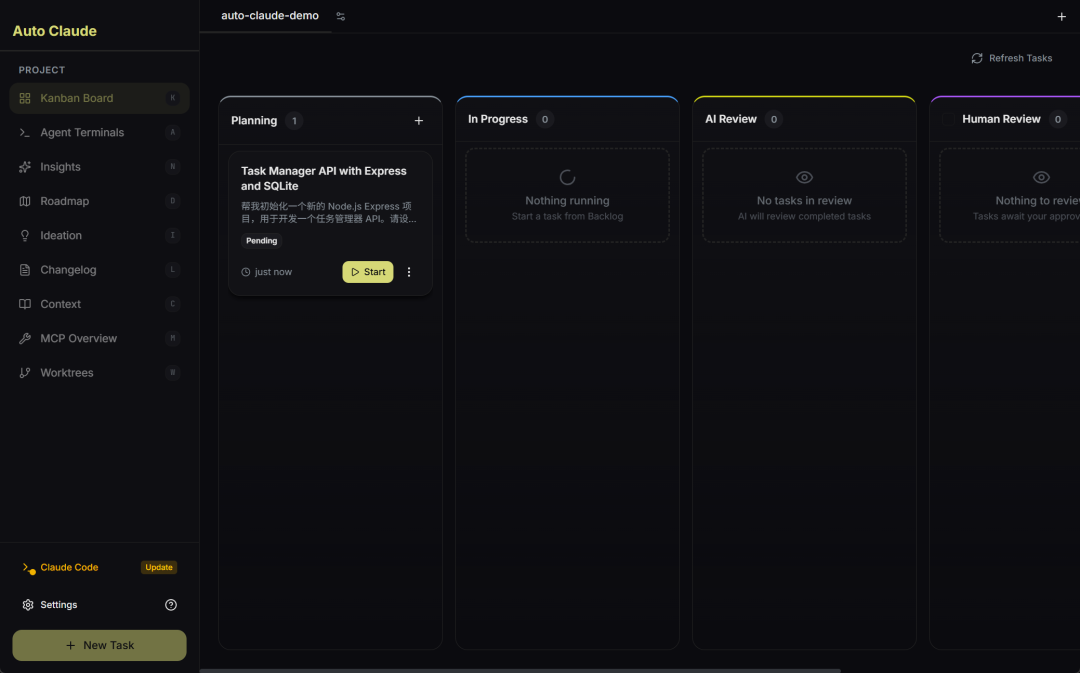Viewport: 1080px width, 673px height.
Task: Click the Ideation lightbulb icon
Action: [x=25, y=236]
